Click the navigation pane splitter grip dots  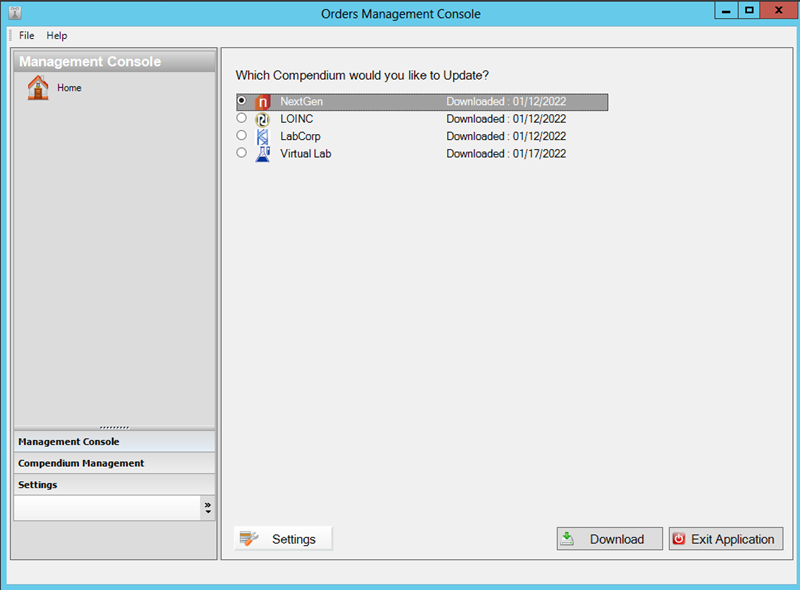coord(114,427)
